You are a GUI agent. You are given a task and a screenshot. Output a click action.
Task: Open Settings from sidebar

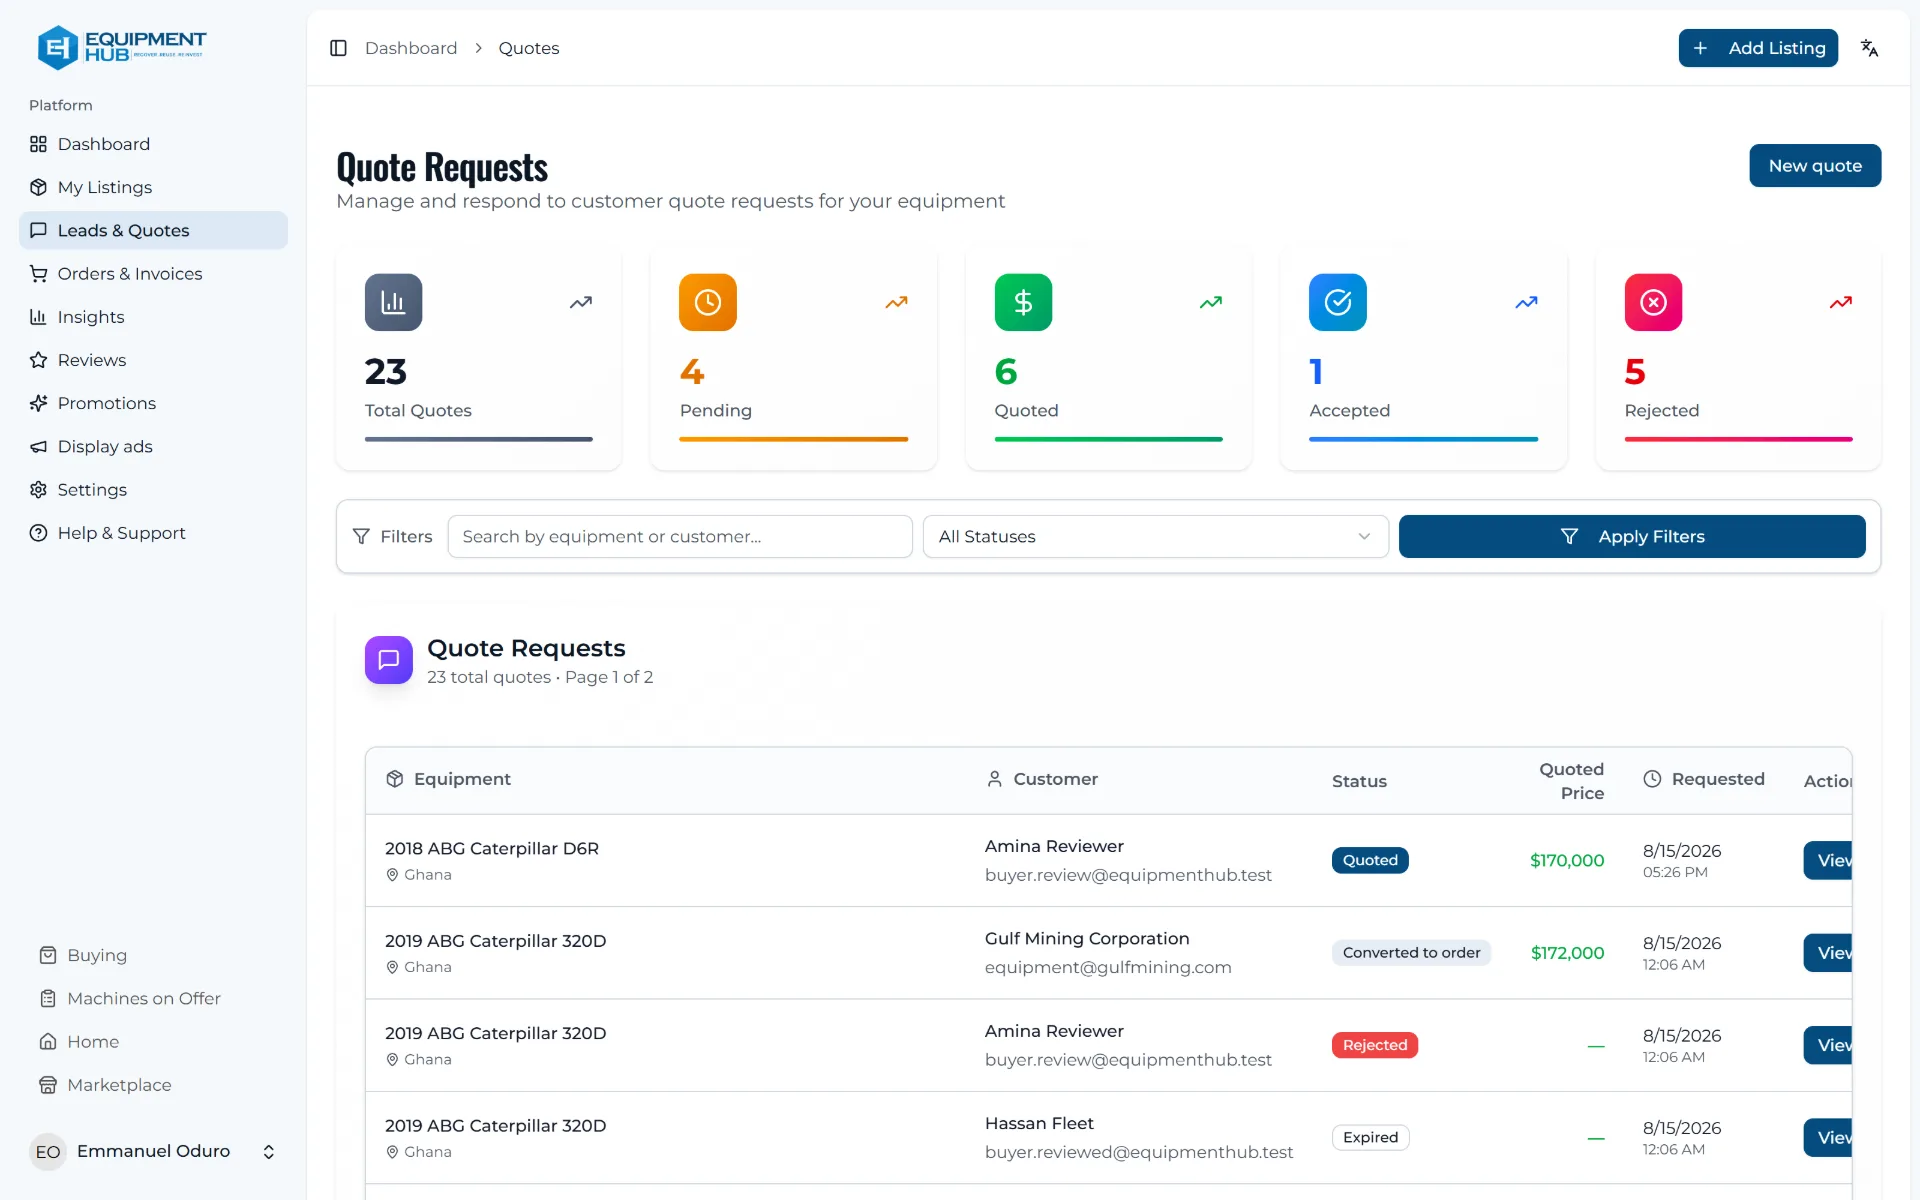[153, 490]
